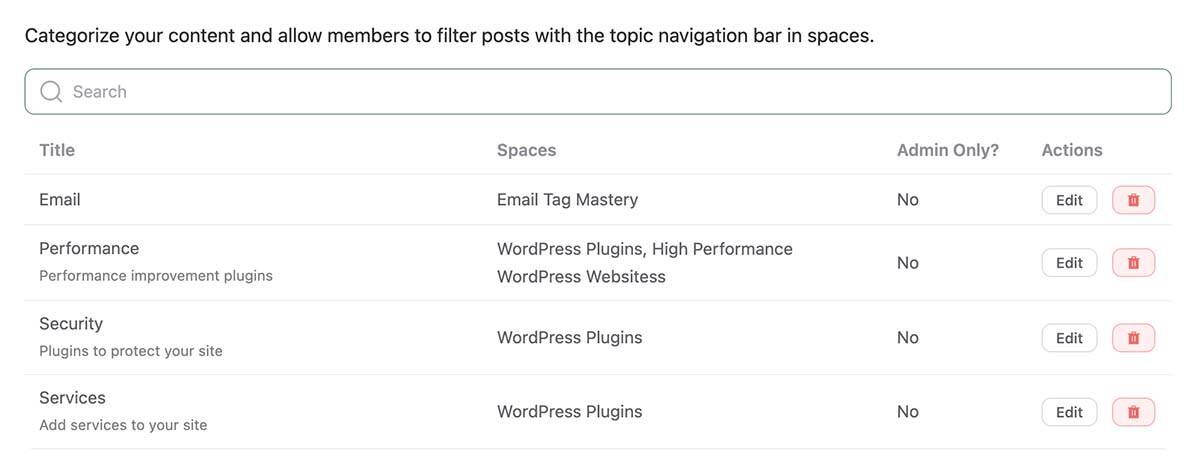The image size is (1200, 465).
Task: Open Edit for Performance topic
Action: (x=1069, y=263)
